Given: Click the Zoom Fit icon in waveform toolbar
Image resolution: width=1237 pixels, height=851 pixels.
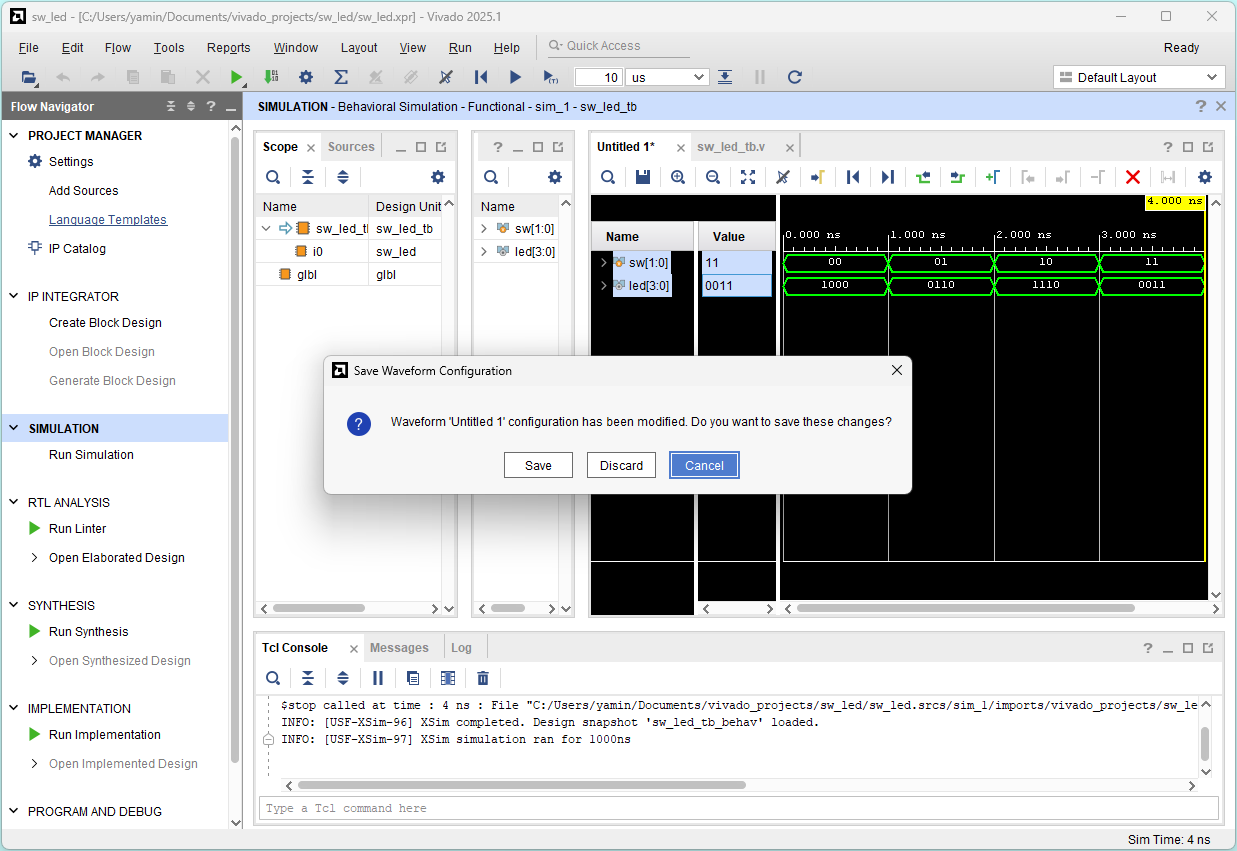Looking at the screenshot, I should [x=748, y=177].
